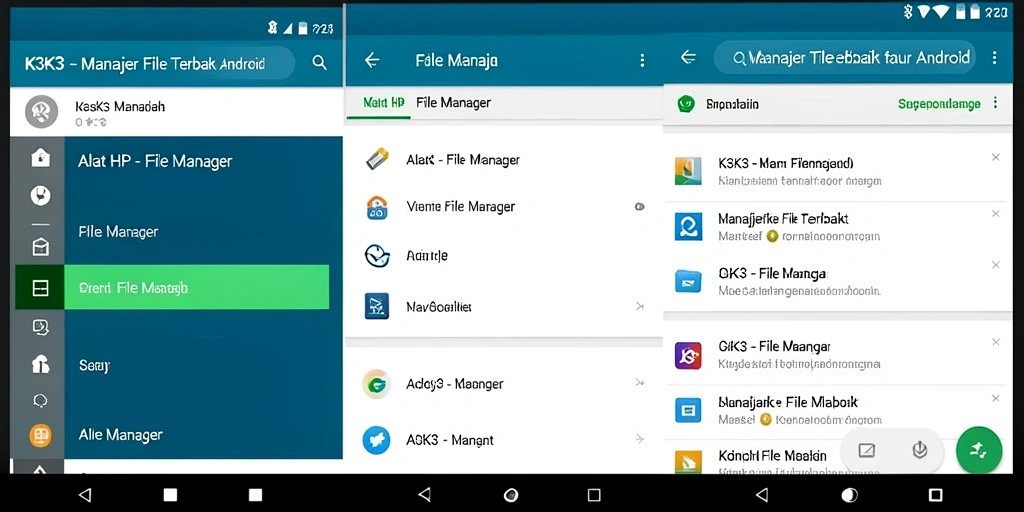The height and width of the screenshot is (512, 1024).
Task: Open search in the K3K3 left panel header
Action: [319, 63]
